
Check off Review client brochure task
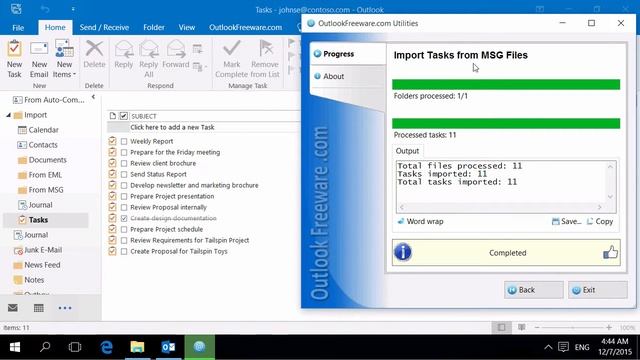click(x=124, y=163)
